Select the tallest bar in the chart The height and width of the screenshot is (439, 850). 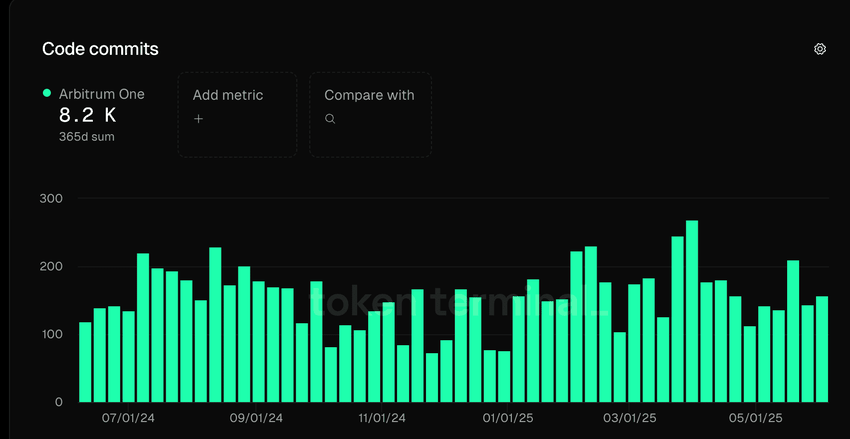pyautogui.click(x=692, y=311)
